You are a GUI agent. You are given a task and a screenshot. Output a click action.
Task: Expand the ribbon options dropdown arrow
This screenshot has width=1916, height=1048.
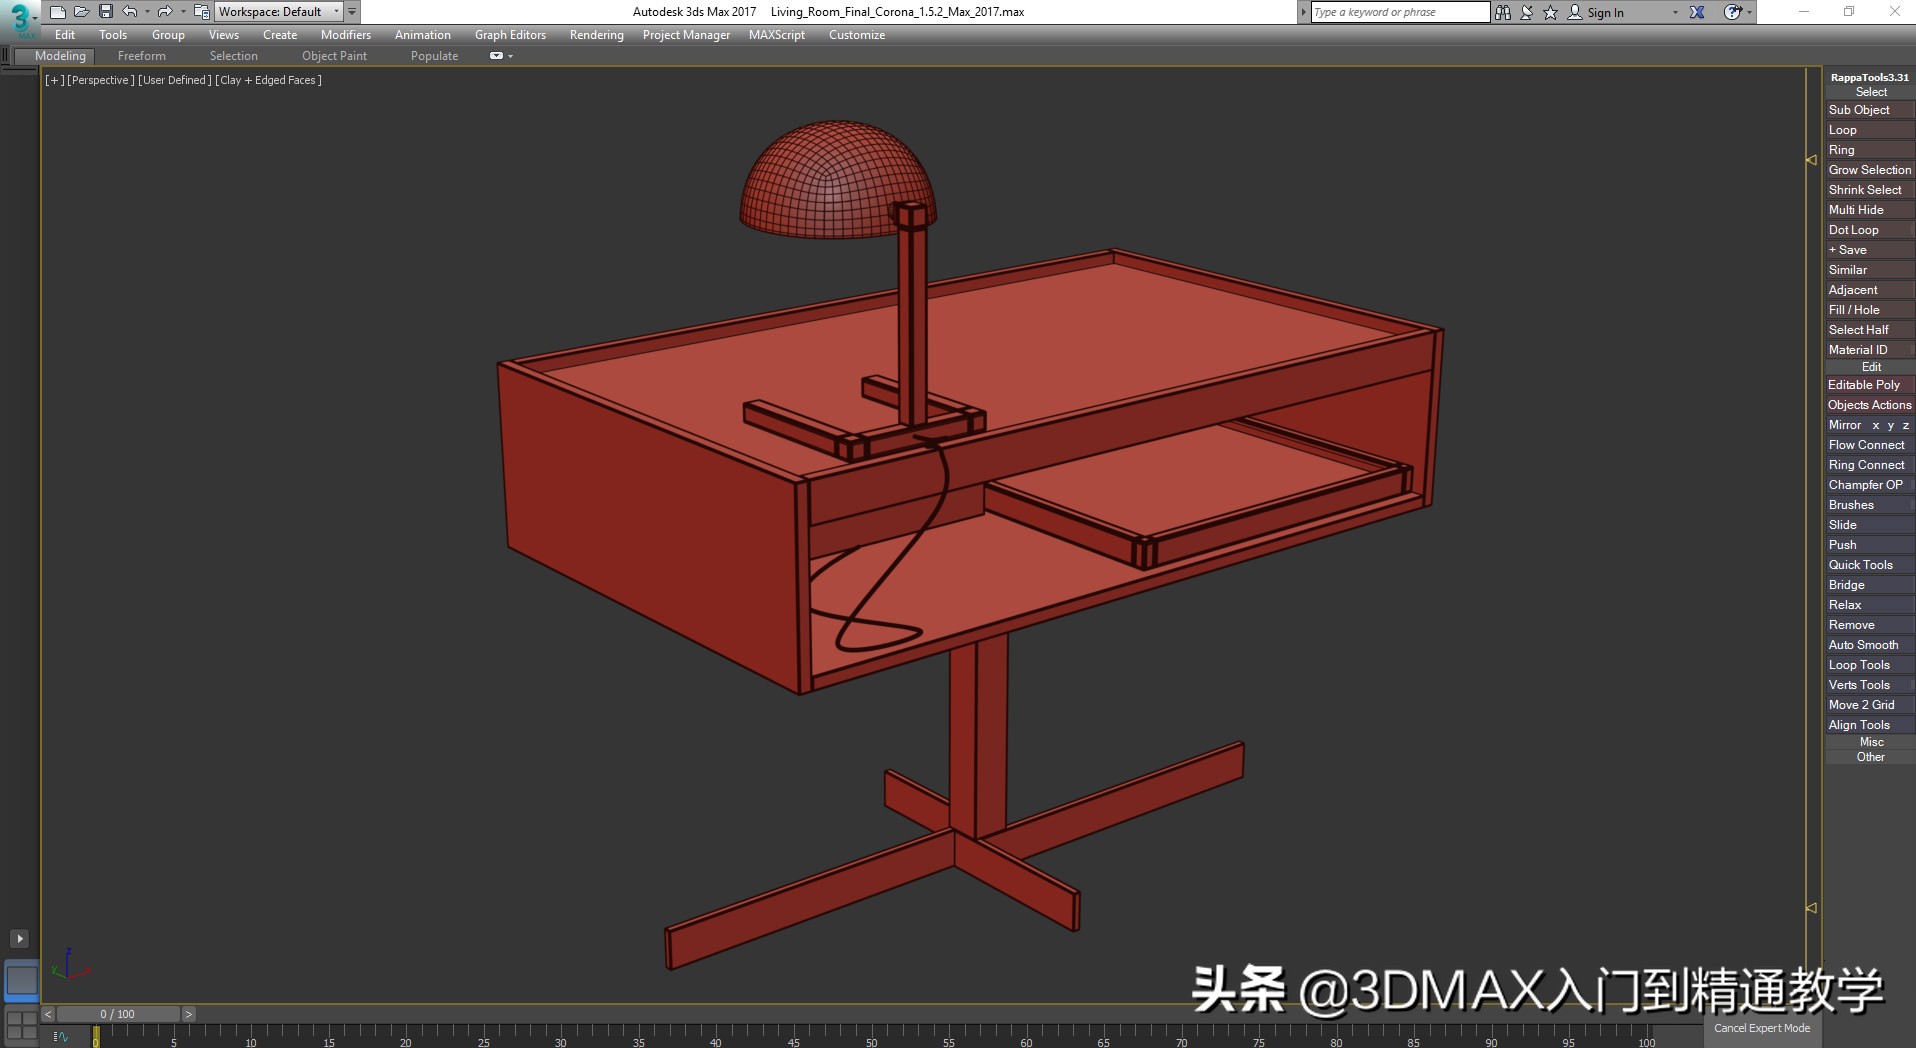tap(510, 56)
